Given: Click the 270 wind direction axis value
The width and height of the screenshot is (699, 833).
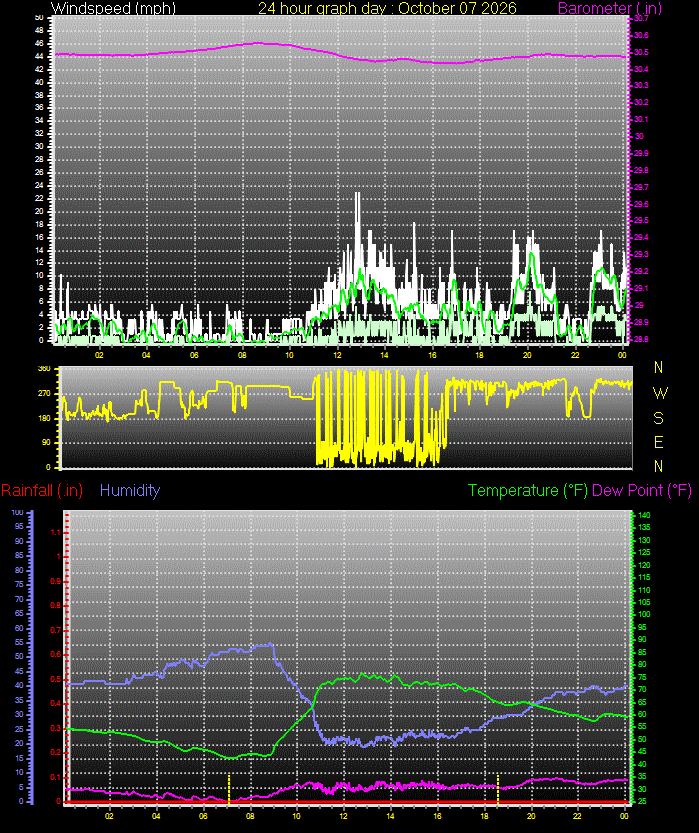Looking at the screenshot, I should pos(45,394).
